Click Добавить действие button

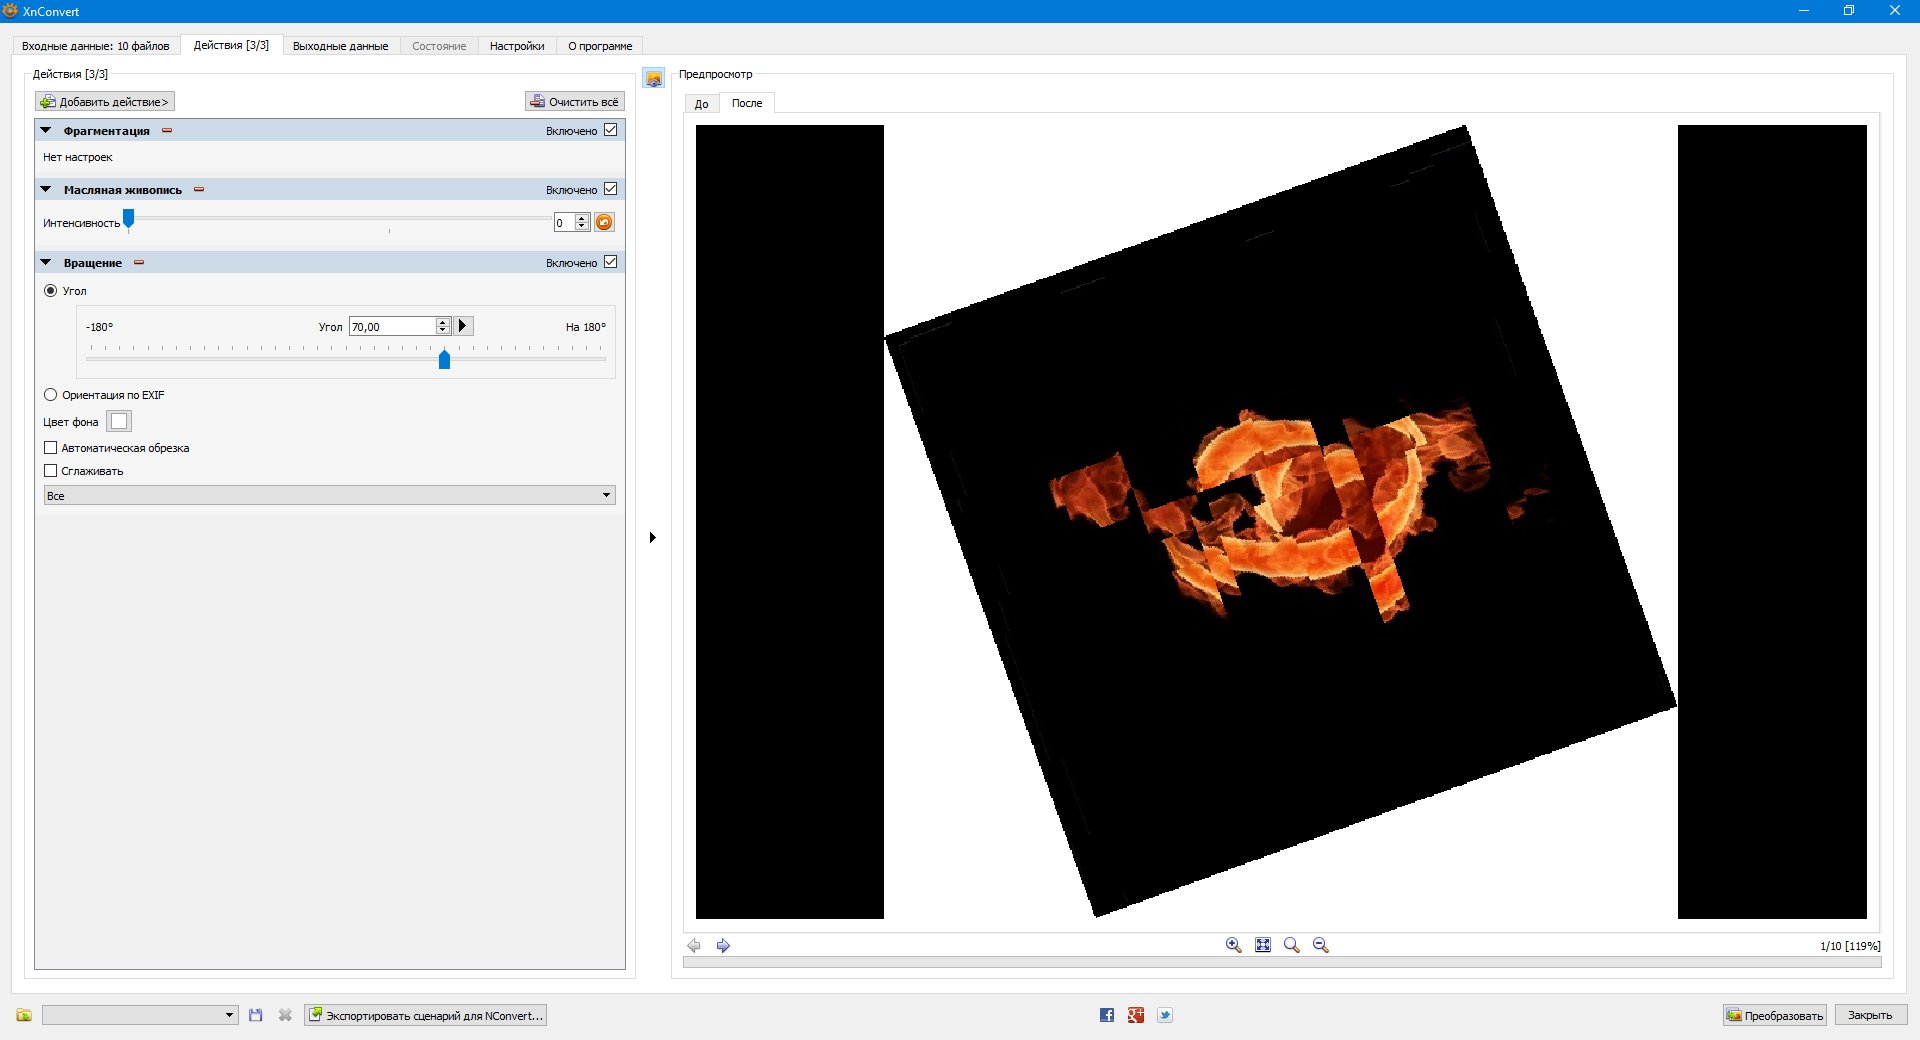pos(105,102)
